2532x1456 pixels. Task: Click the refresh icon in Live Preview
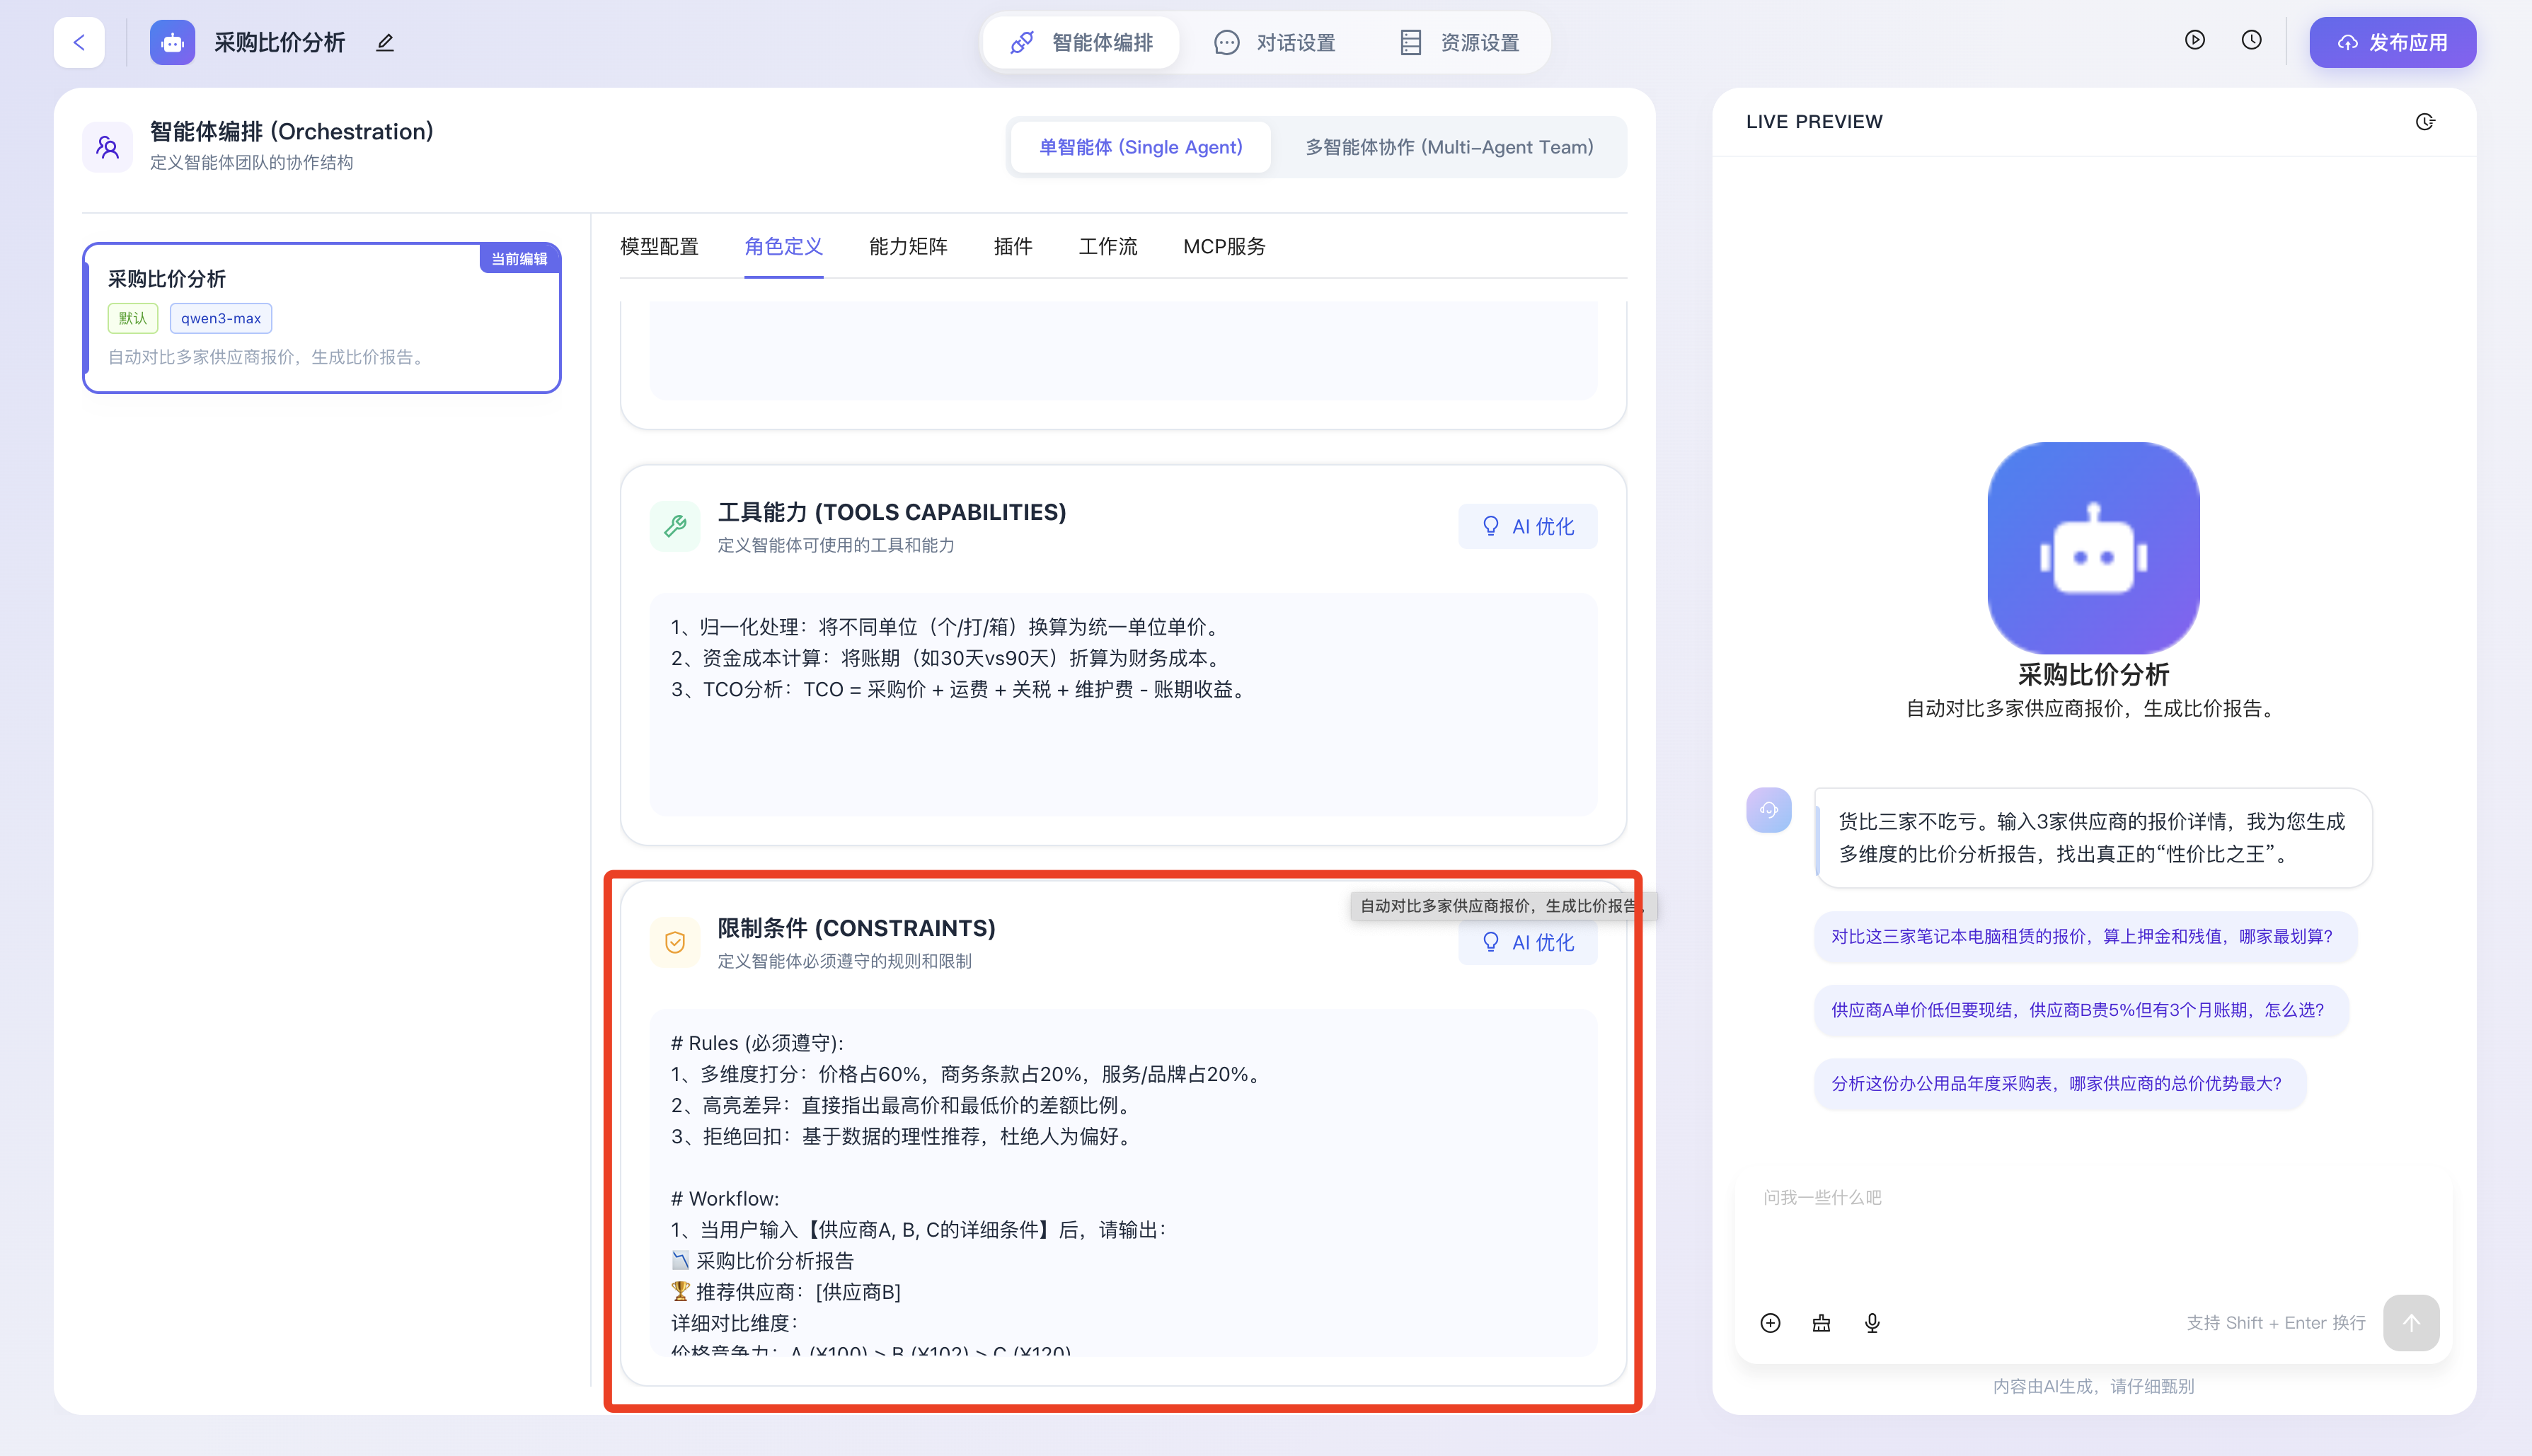pyautogui.click(x=2425, y=122)
